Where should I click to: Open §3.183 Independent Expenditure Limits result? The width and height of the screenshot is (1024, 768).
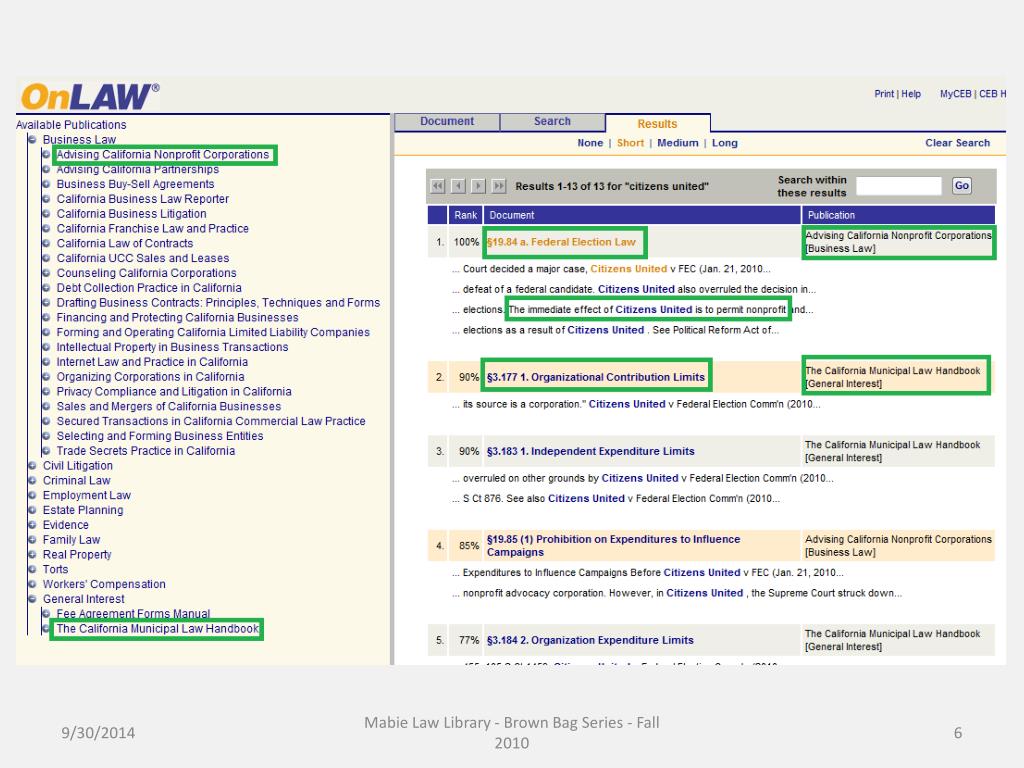click(590, 451)
